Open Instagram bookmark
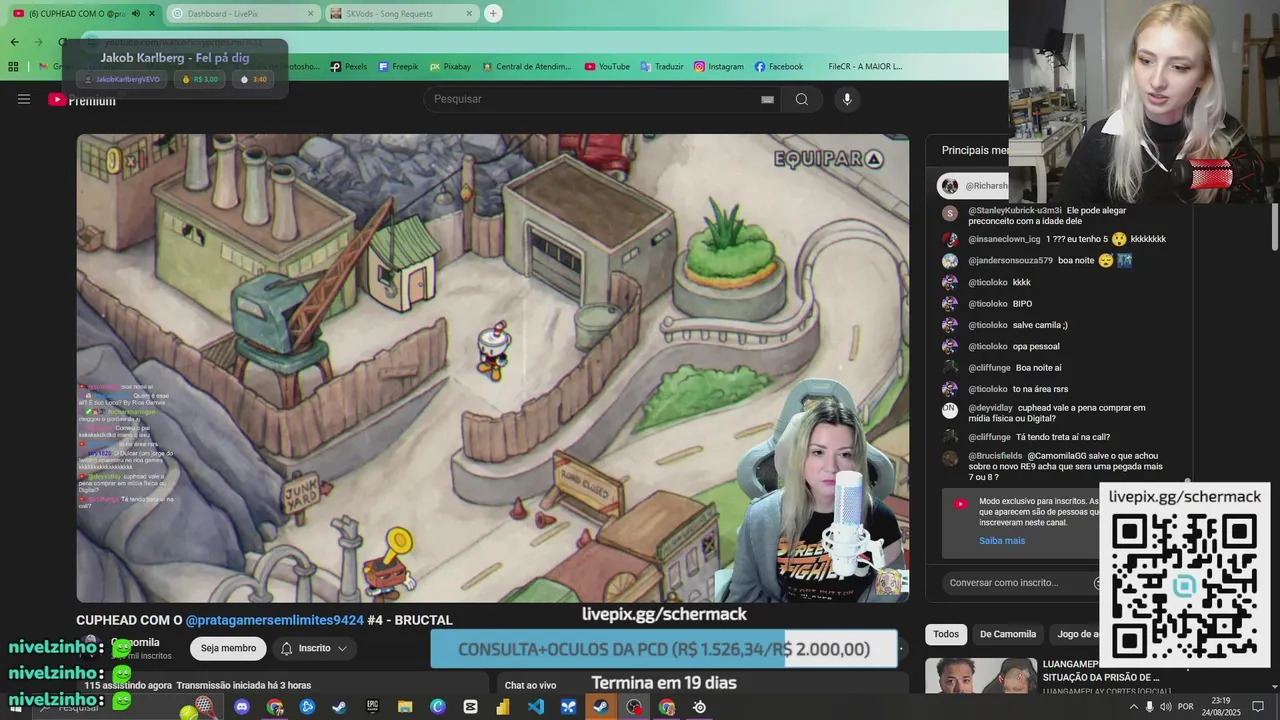This screenshot has width=1280, height=720. coord(719,66)
